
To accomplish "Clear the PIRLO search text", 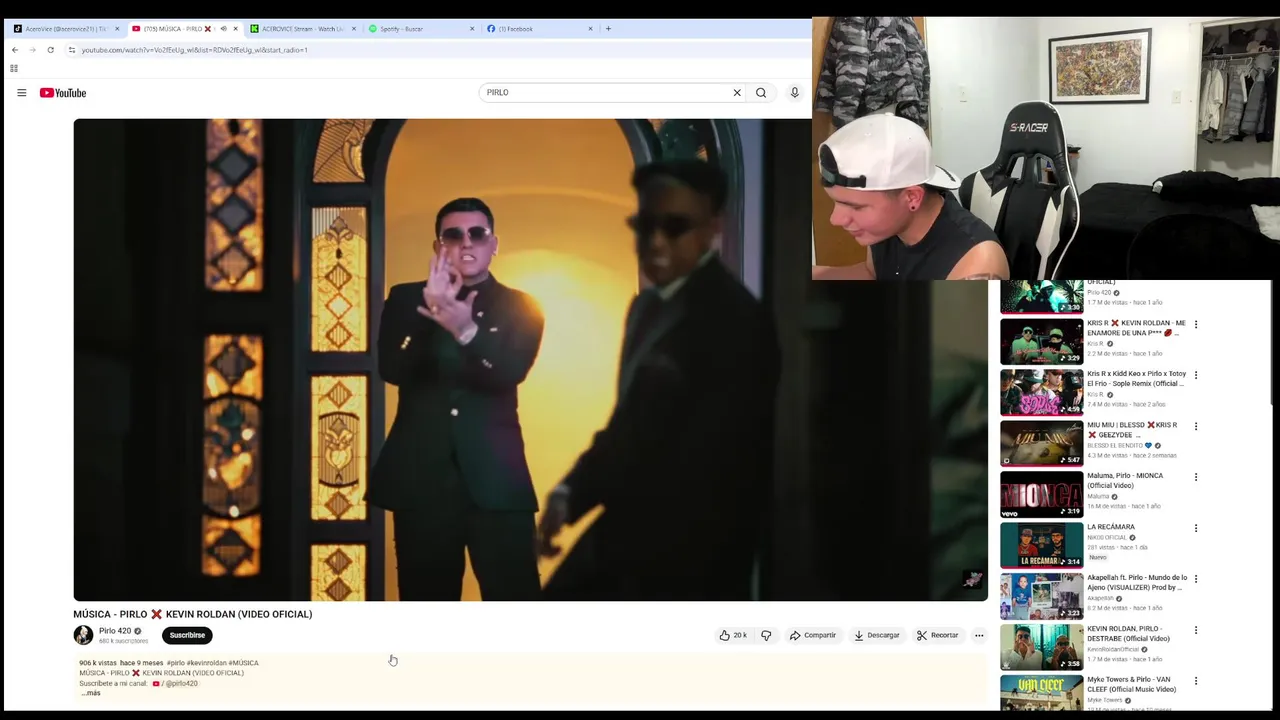I will [737, 93].
